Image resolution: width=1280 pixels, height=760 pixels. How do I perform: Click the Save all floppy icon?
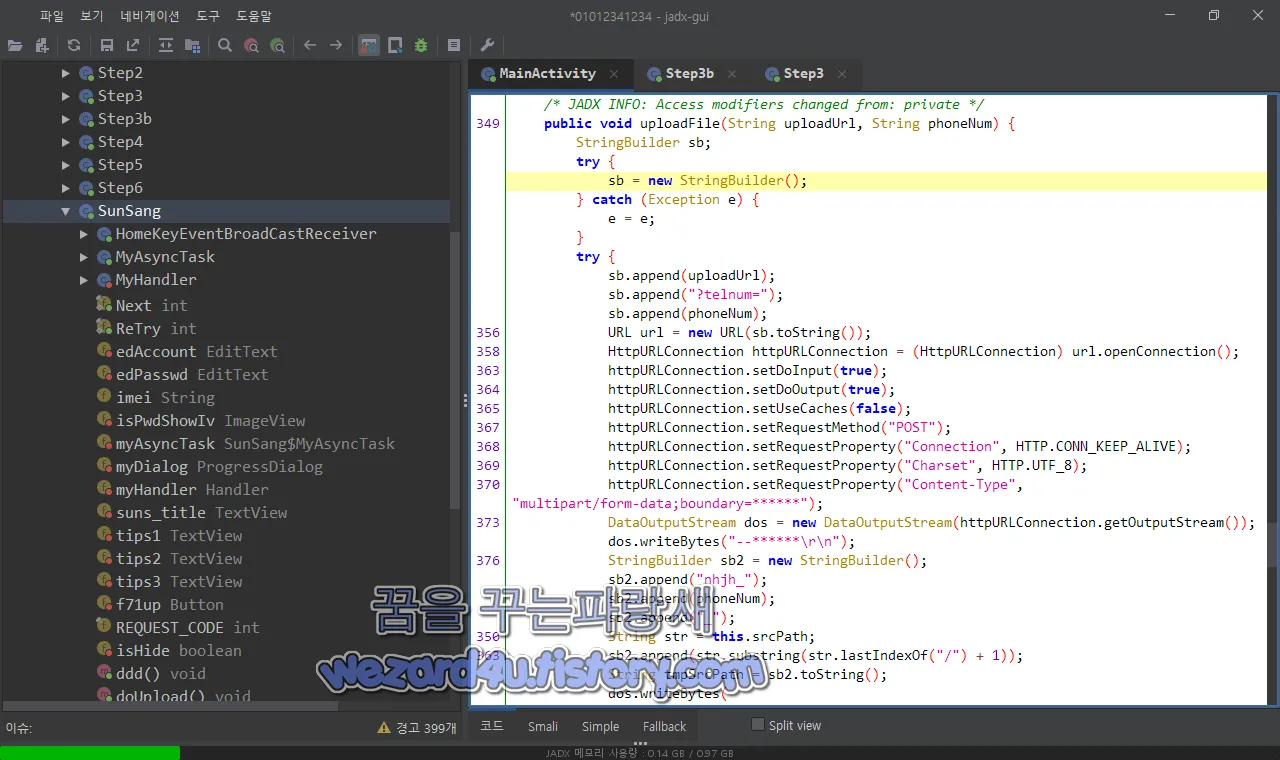[107, 45]
